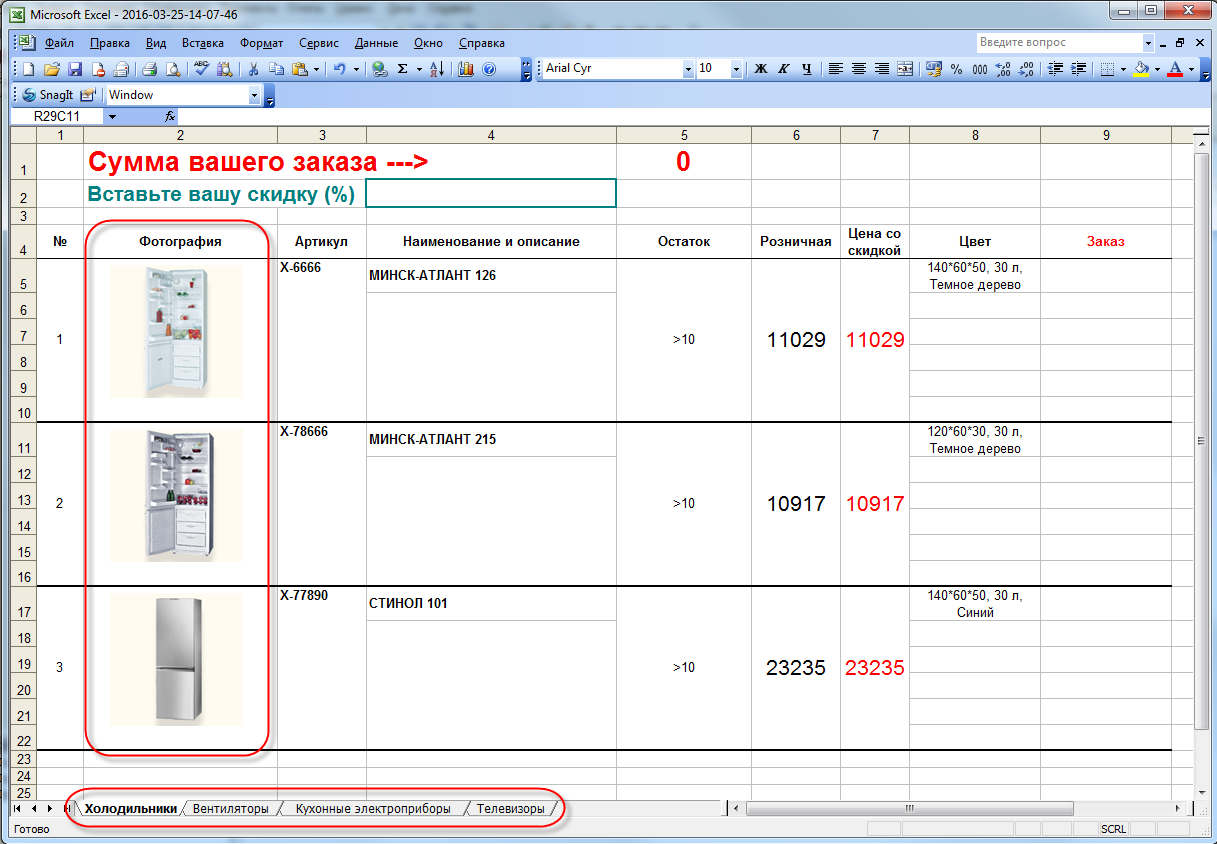Align text left
The width and height of the screenshot is (1217, 844).
tap(836, 69)
